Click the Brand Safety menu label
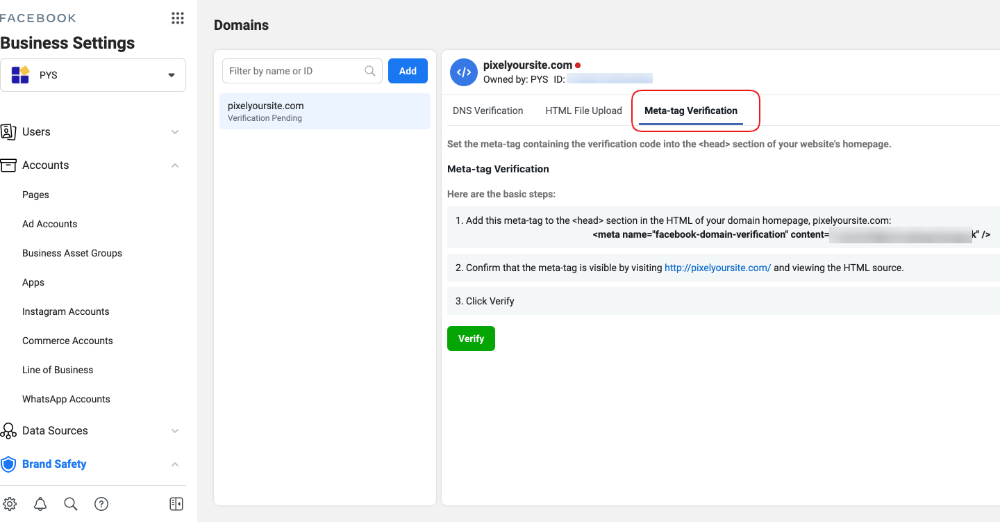The image size is (1000, 522). coord(54,464)
